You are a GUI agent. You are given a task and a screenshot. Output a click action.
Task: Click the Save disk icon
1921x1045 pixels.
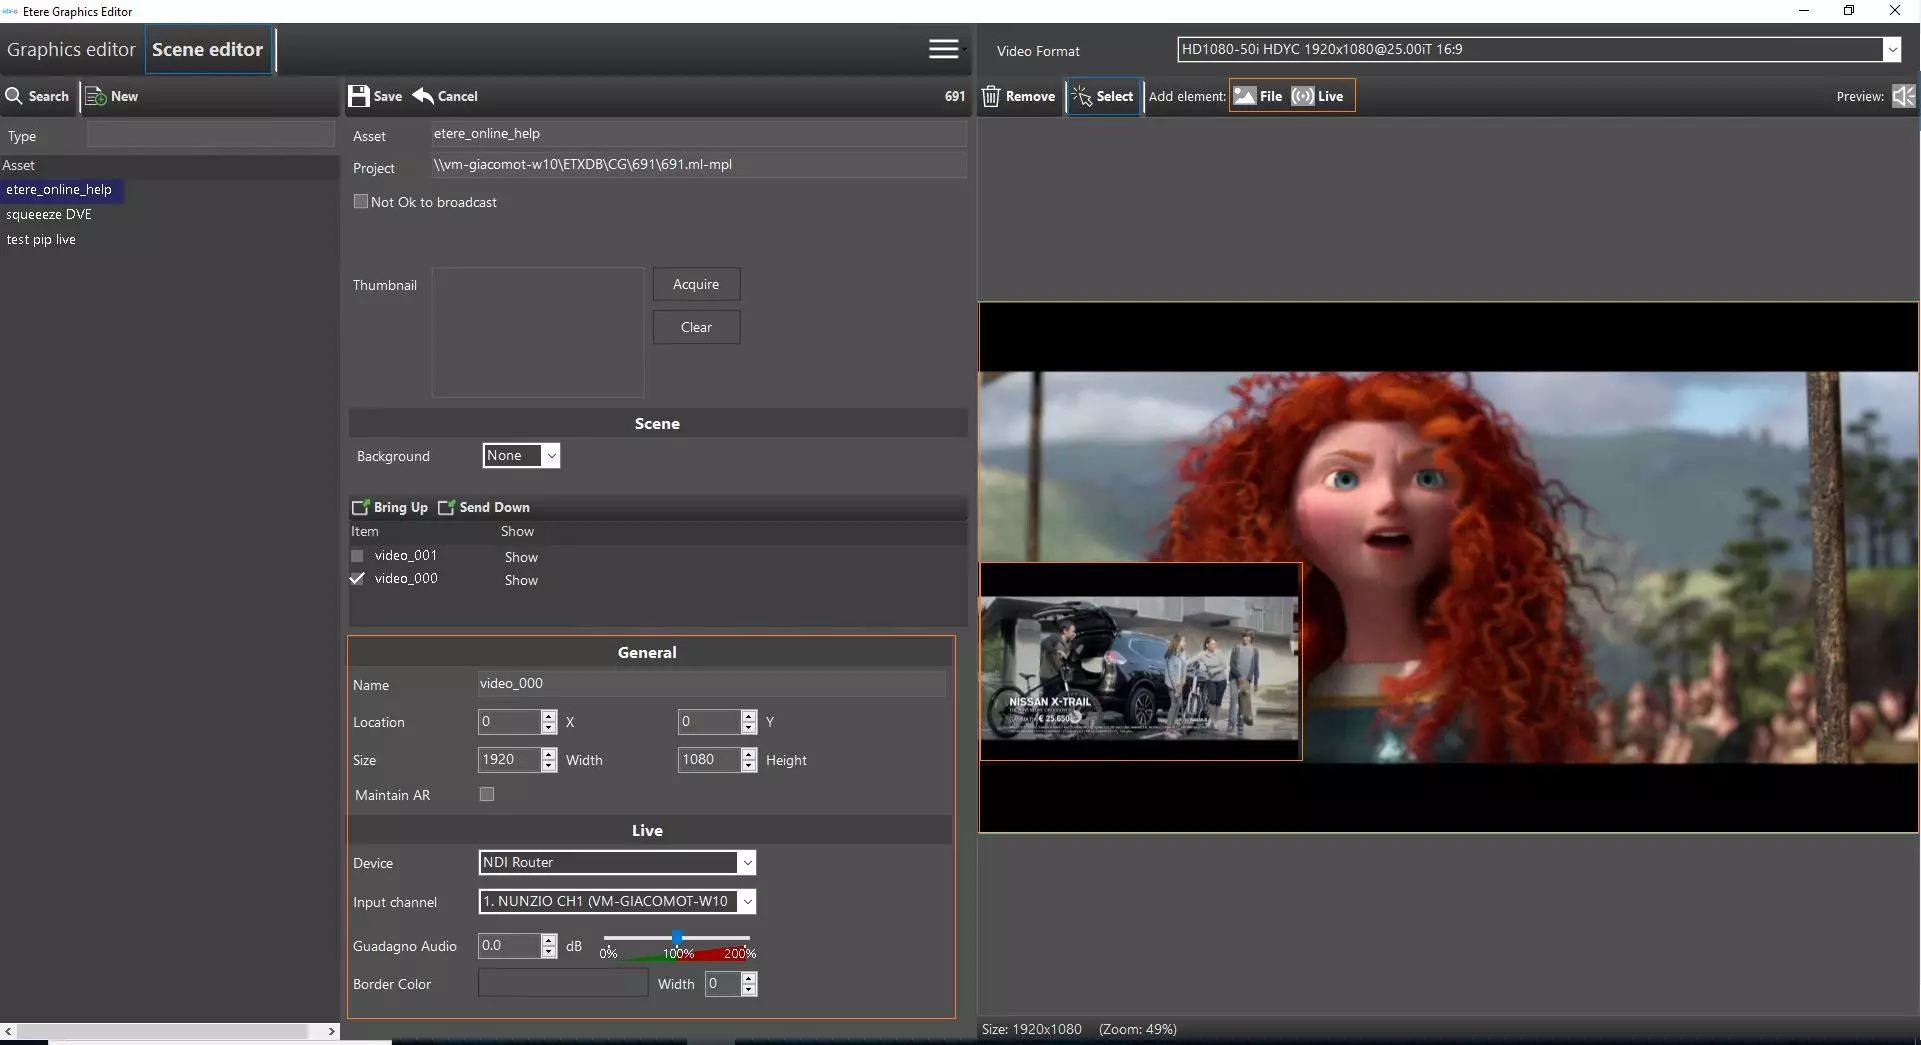359,96
